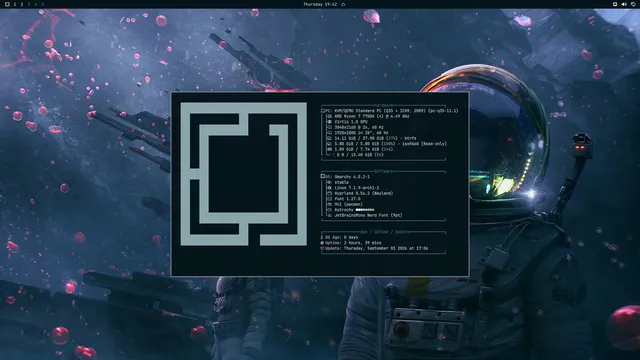
Task: Click the clock showing Thursday 19:42
Action: point(320,4)
